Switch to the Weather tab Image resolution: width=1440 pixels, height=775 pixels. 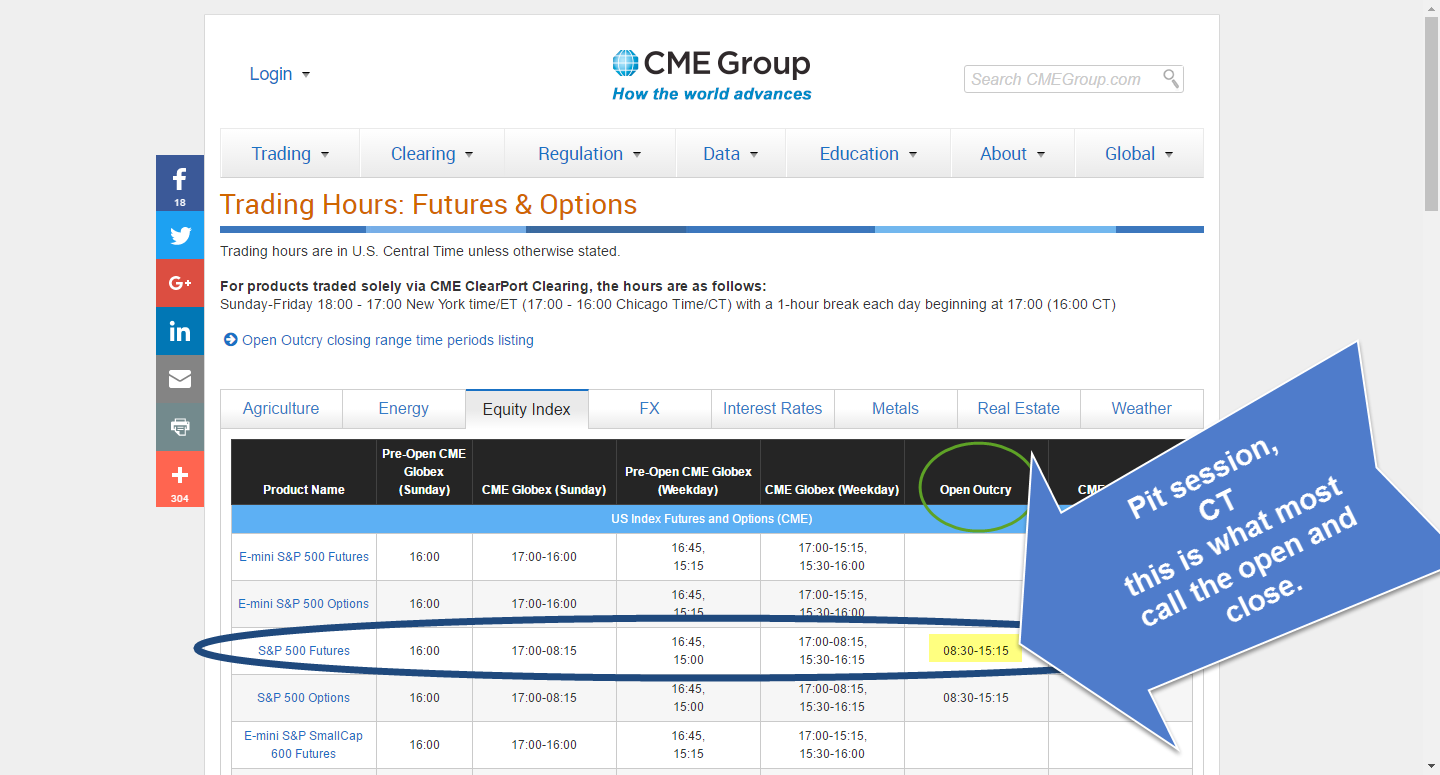pyautogui.click(x=1141, y=409)
